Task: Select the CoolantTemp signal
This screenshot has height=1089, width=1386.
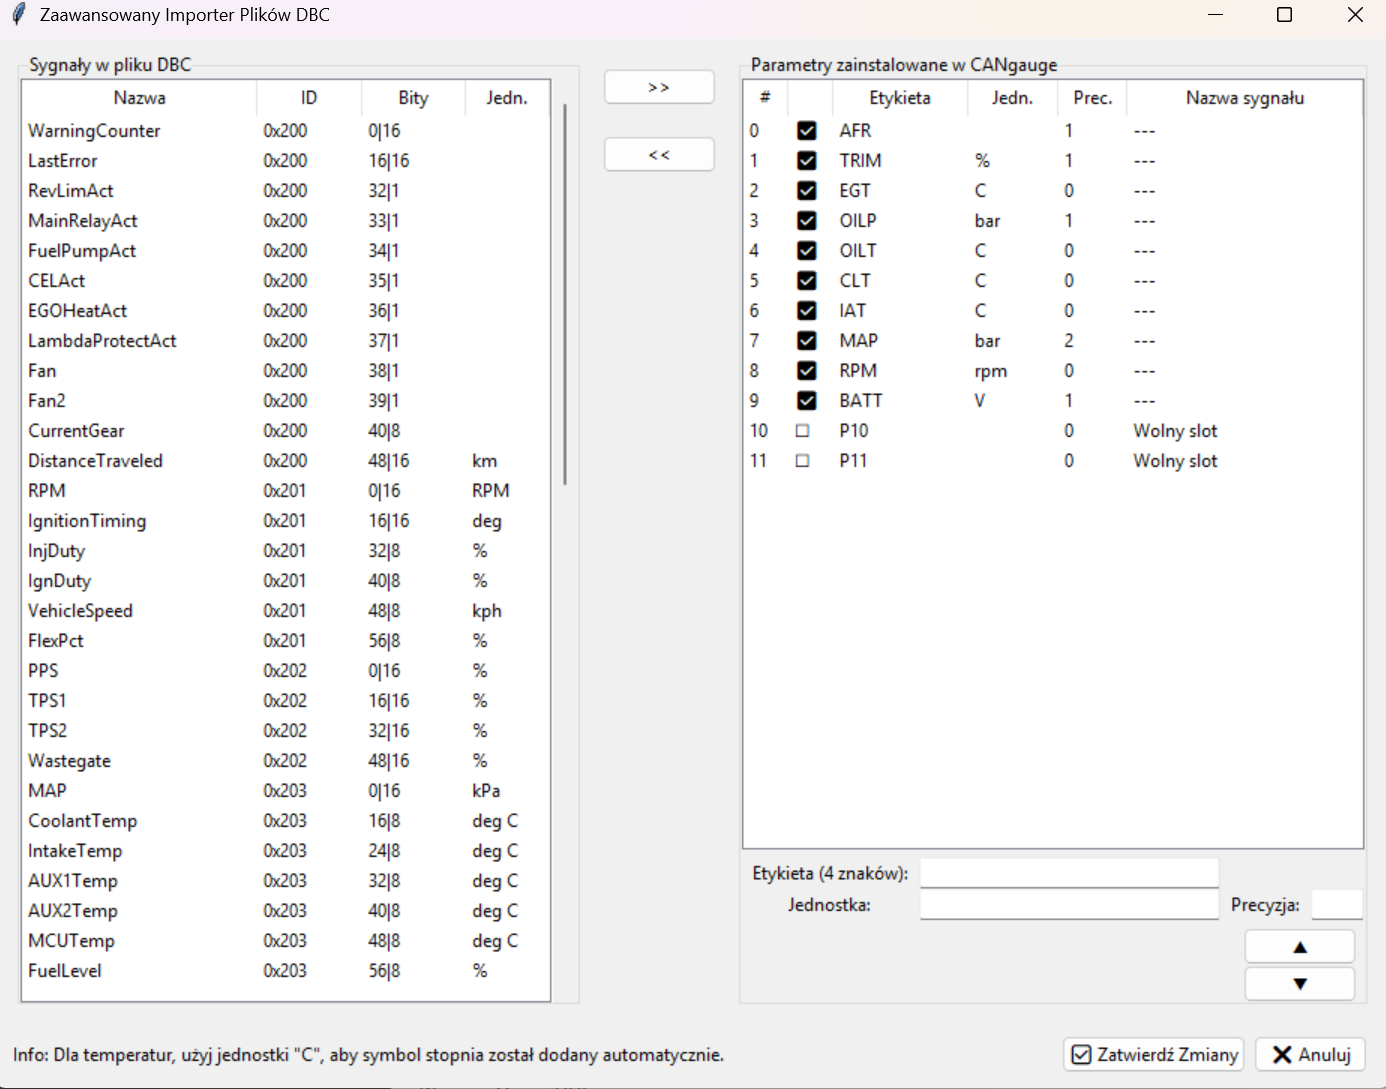Action: (286, 821)
